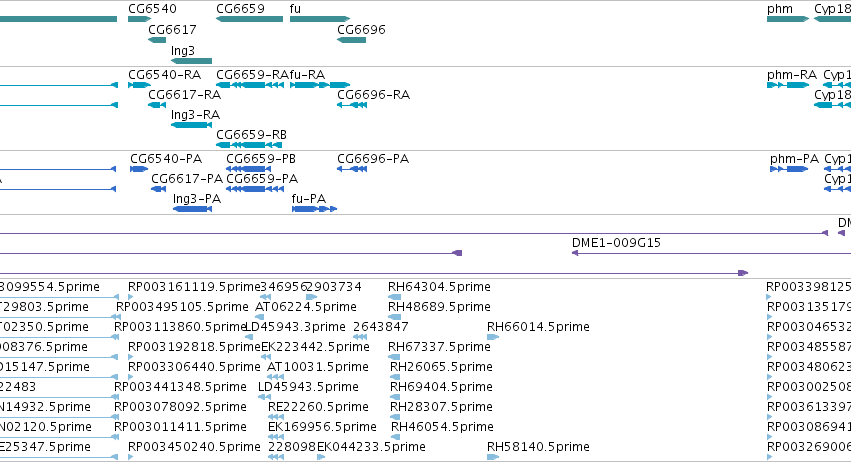Viewport: 851px width, 462px height.
Task: Select the phm-RA transcript glyph
Action: (788, 85)
